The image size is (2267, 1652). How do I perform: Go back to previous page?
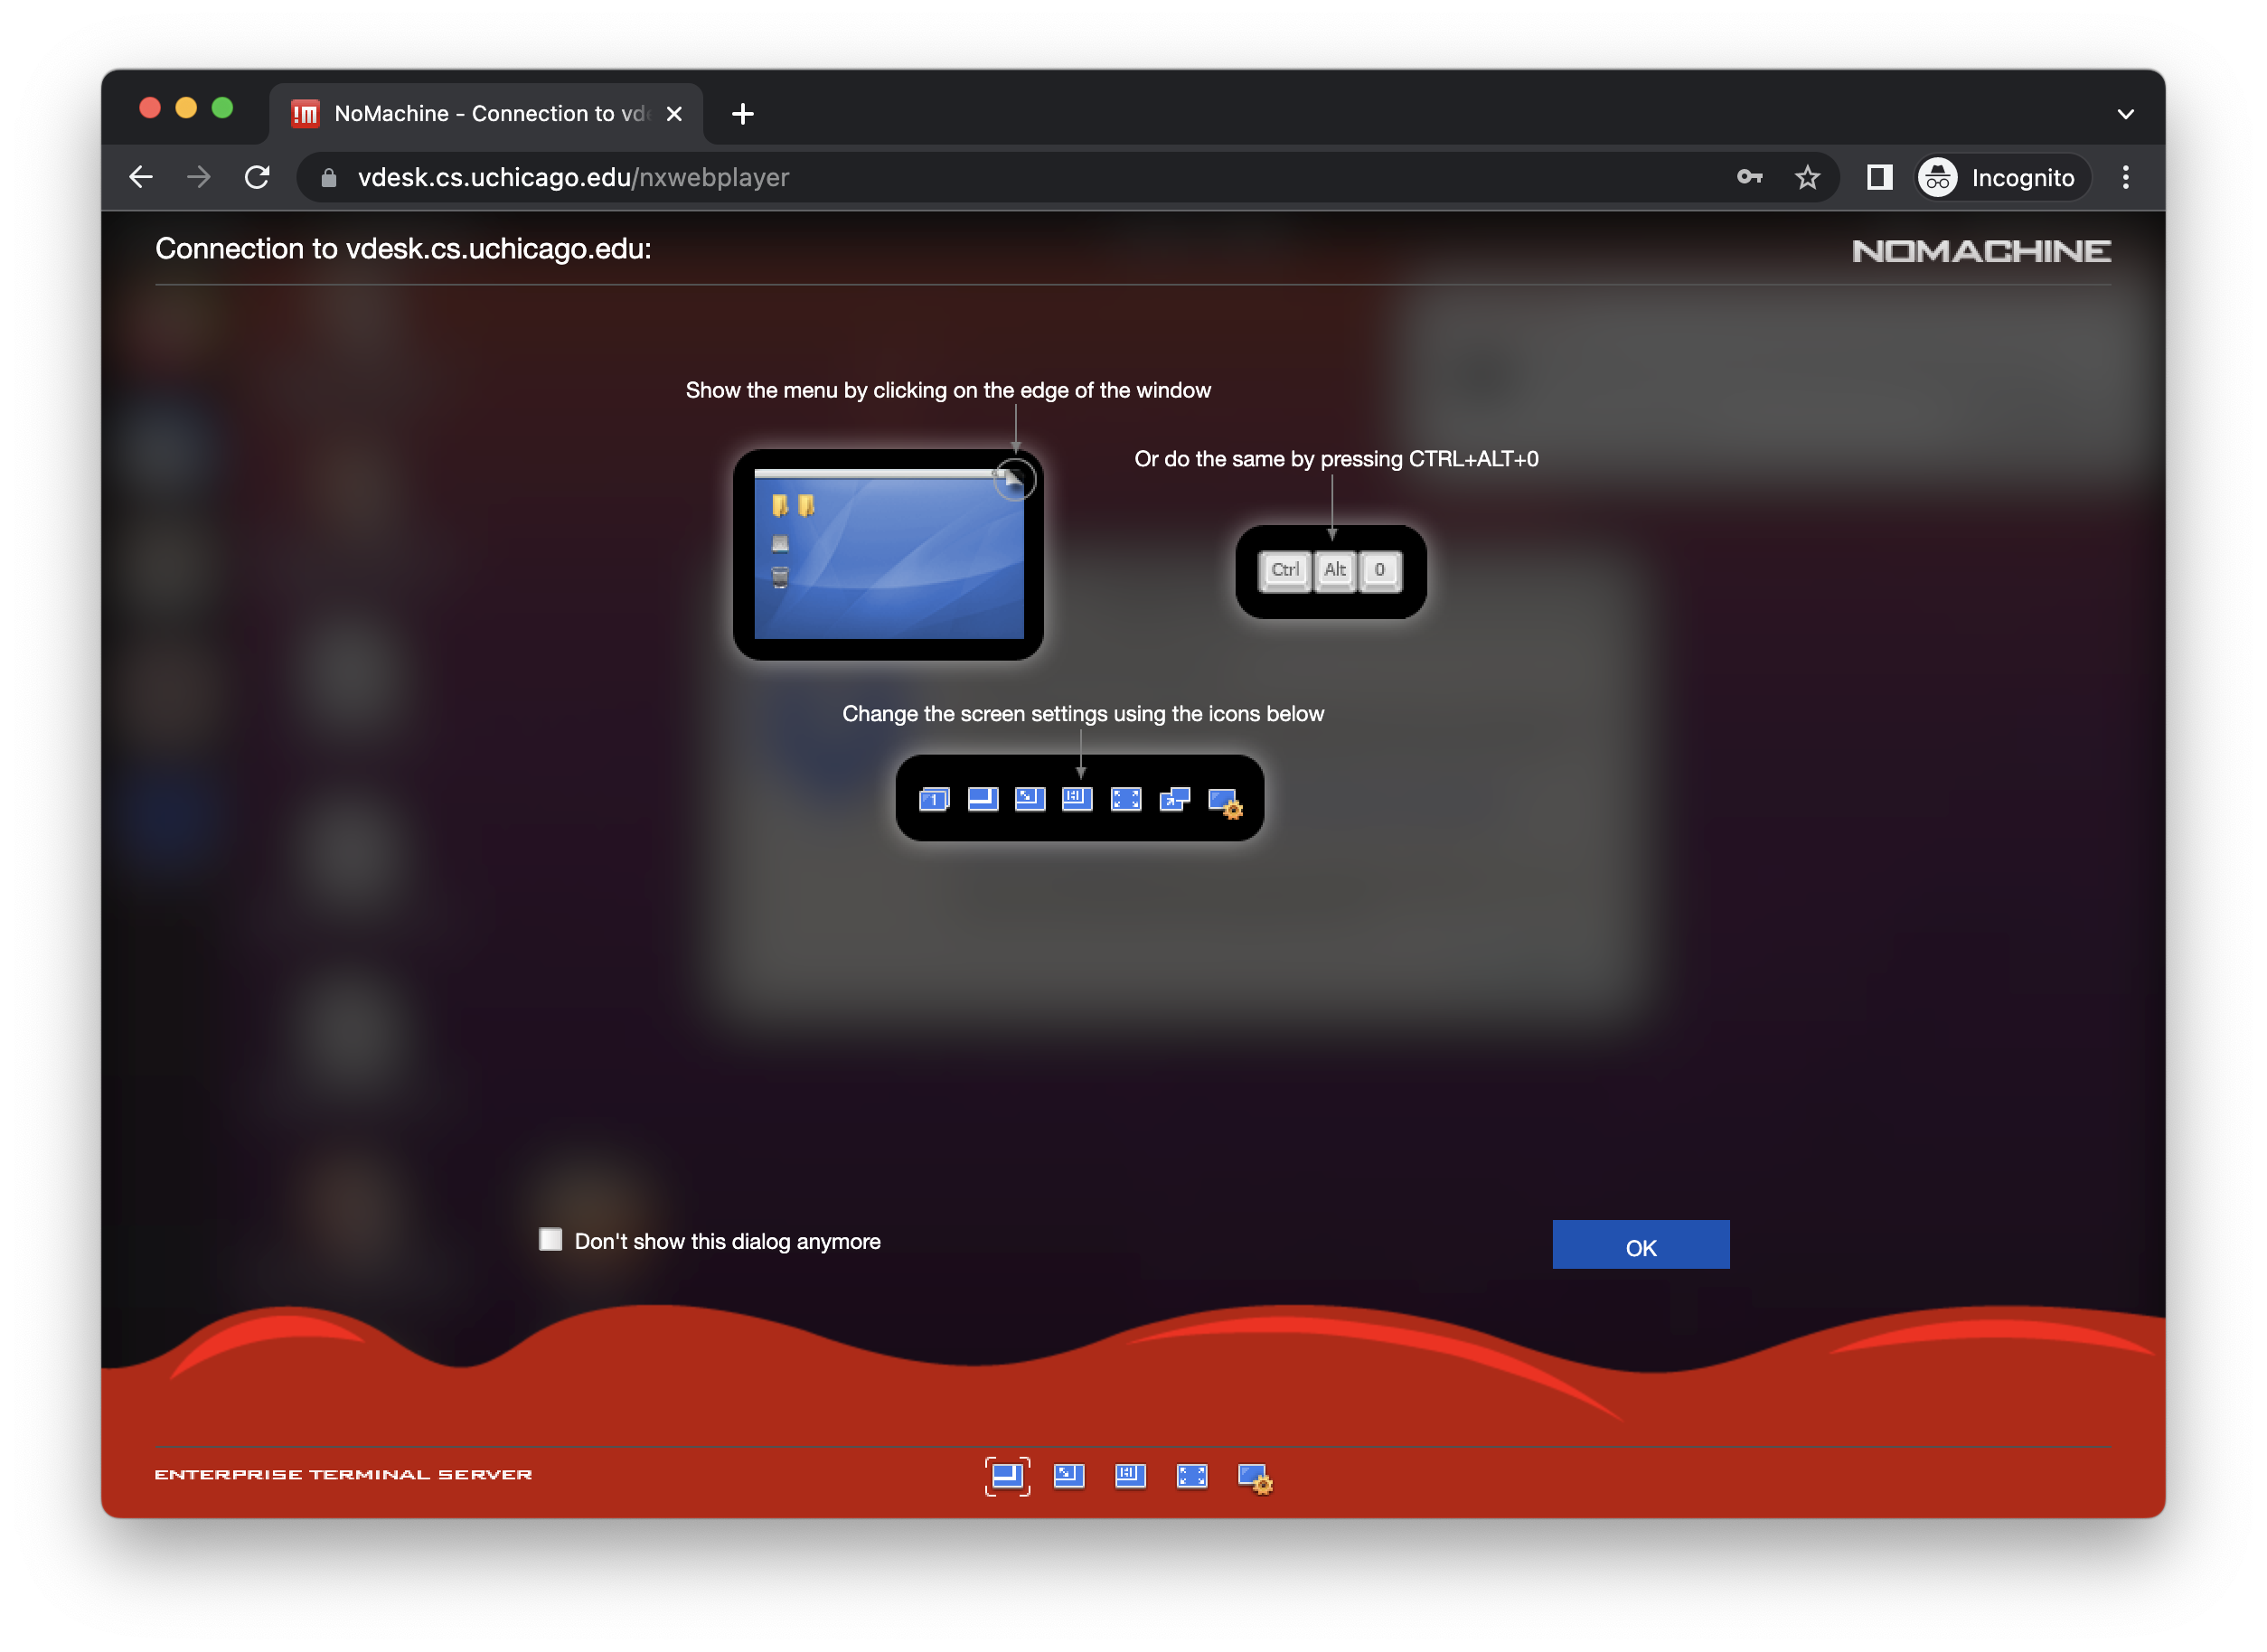click(x=141, y=177)
